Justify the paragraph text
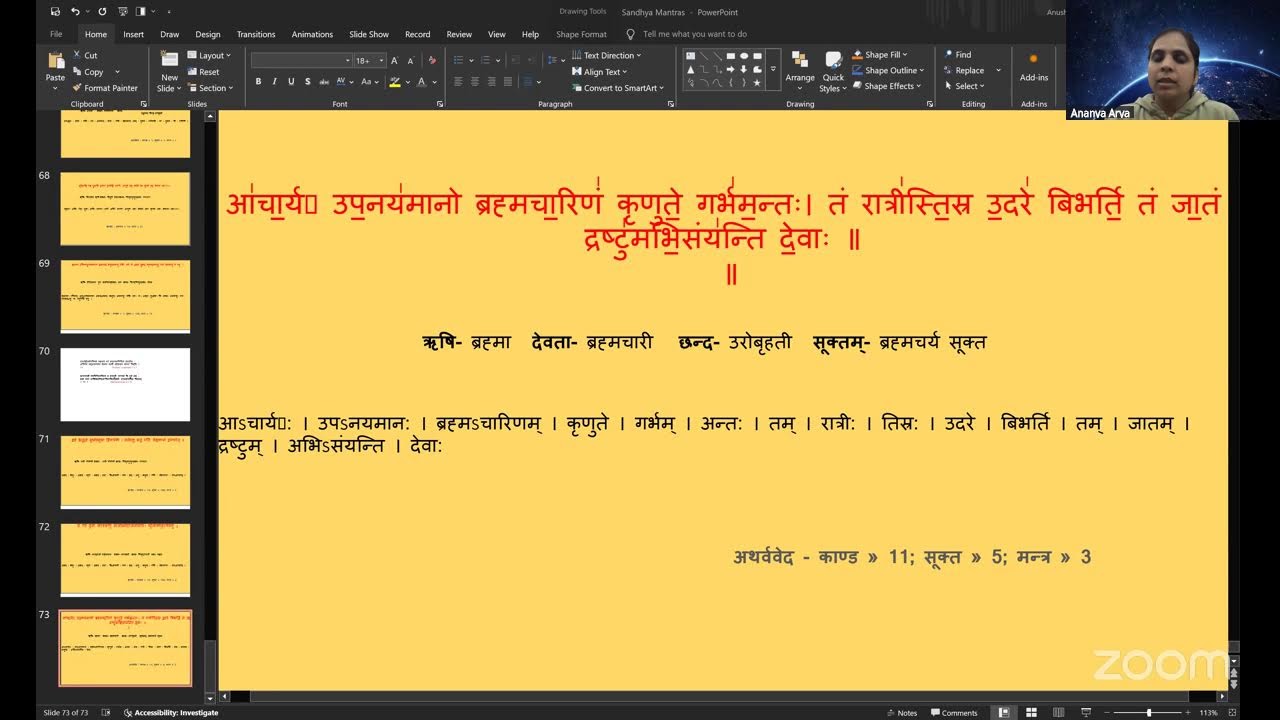Image resolution: width=1280 pixels, height=720 pixels. coord(508,82)
